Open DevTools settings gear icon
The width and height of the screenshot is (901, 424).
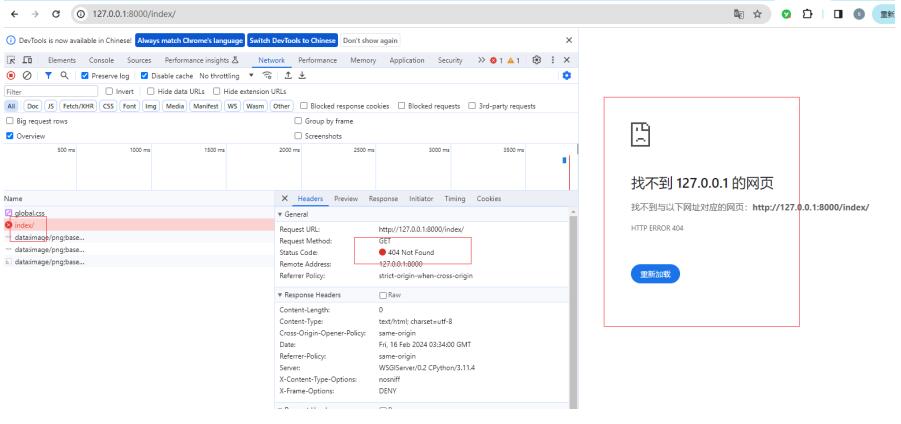537,60
